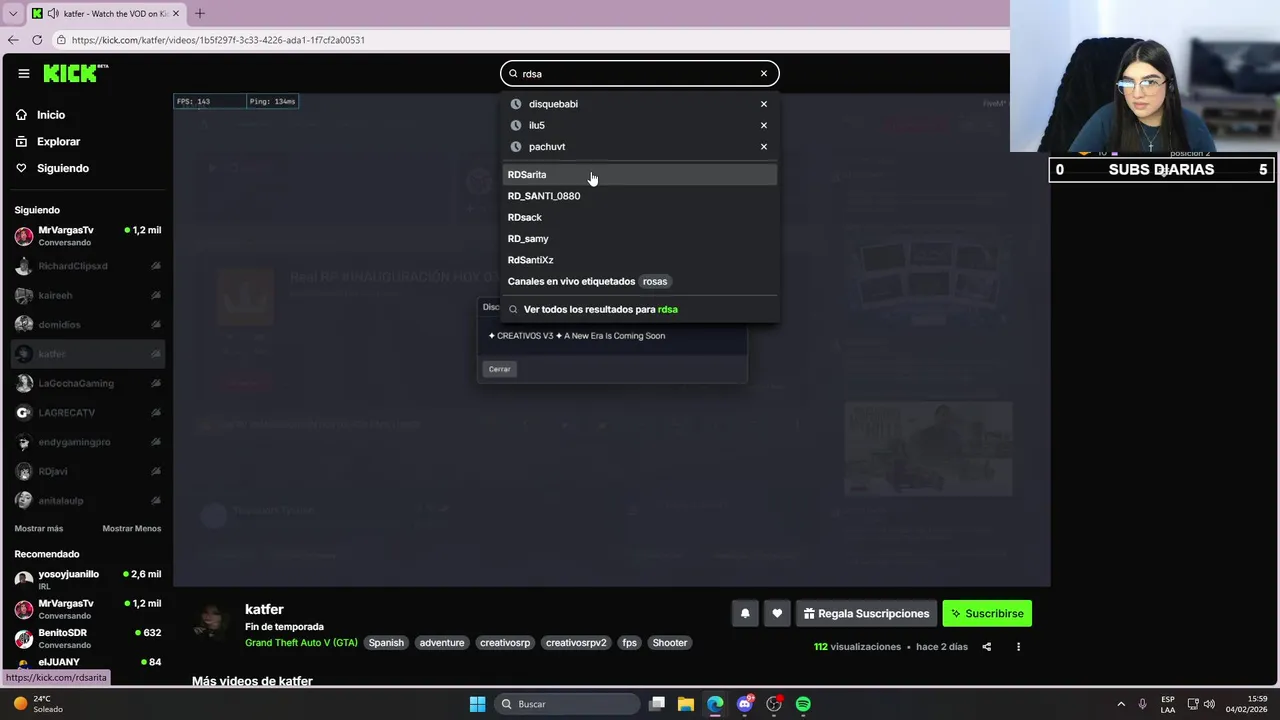This screenshot has width=1280, height=720.
Task: Go back in the browser
Action: pos(13,40)
